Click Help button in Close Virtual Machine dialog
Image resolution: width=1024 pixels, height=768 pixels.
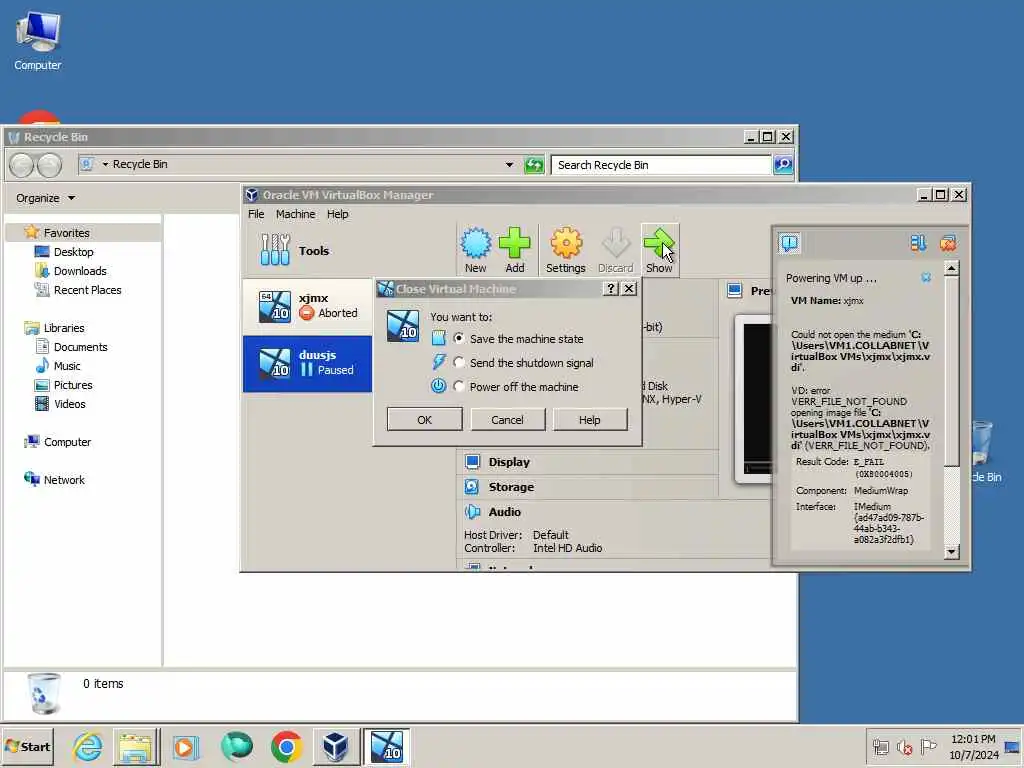coord(590,419)
